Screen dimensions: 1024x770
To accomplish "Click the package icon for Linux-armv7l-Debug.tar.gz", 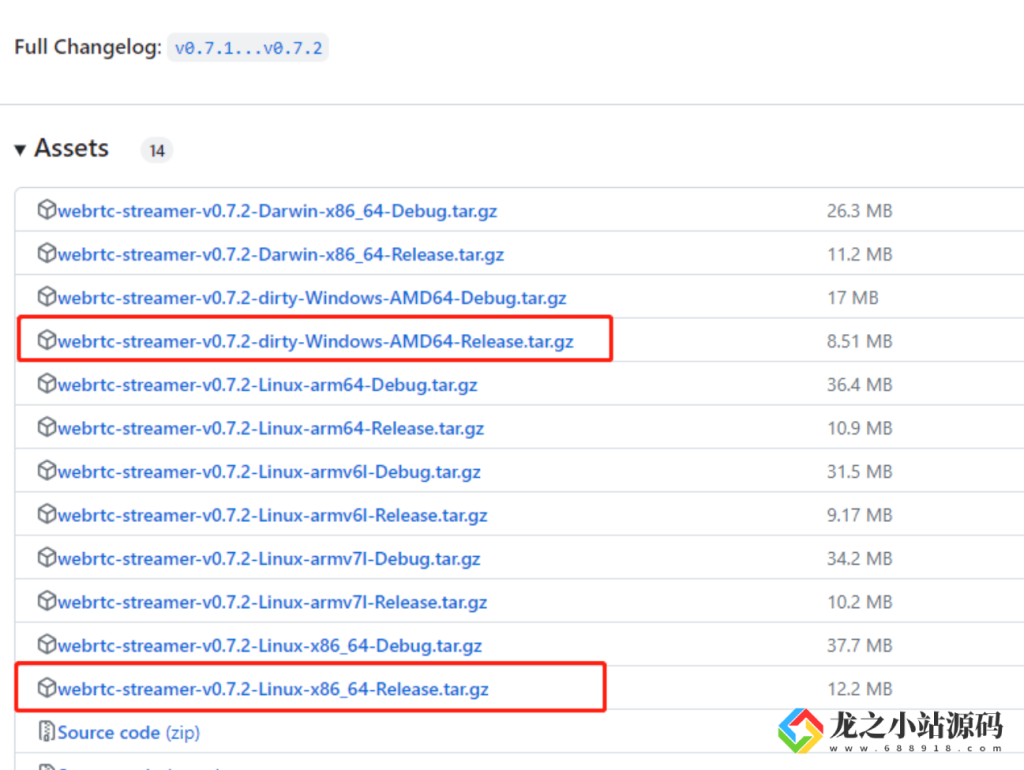I will [x=46, y=557].
